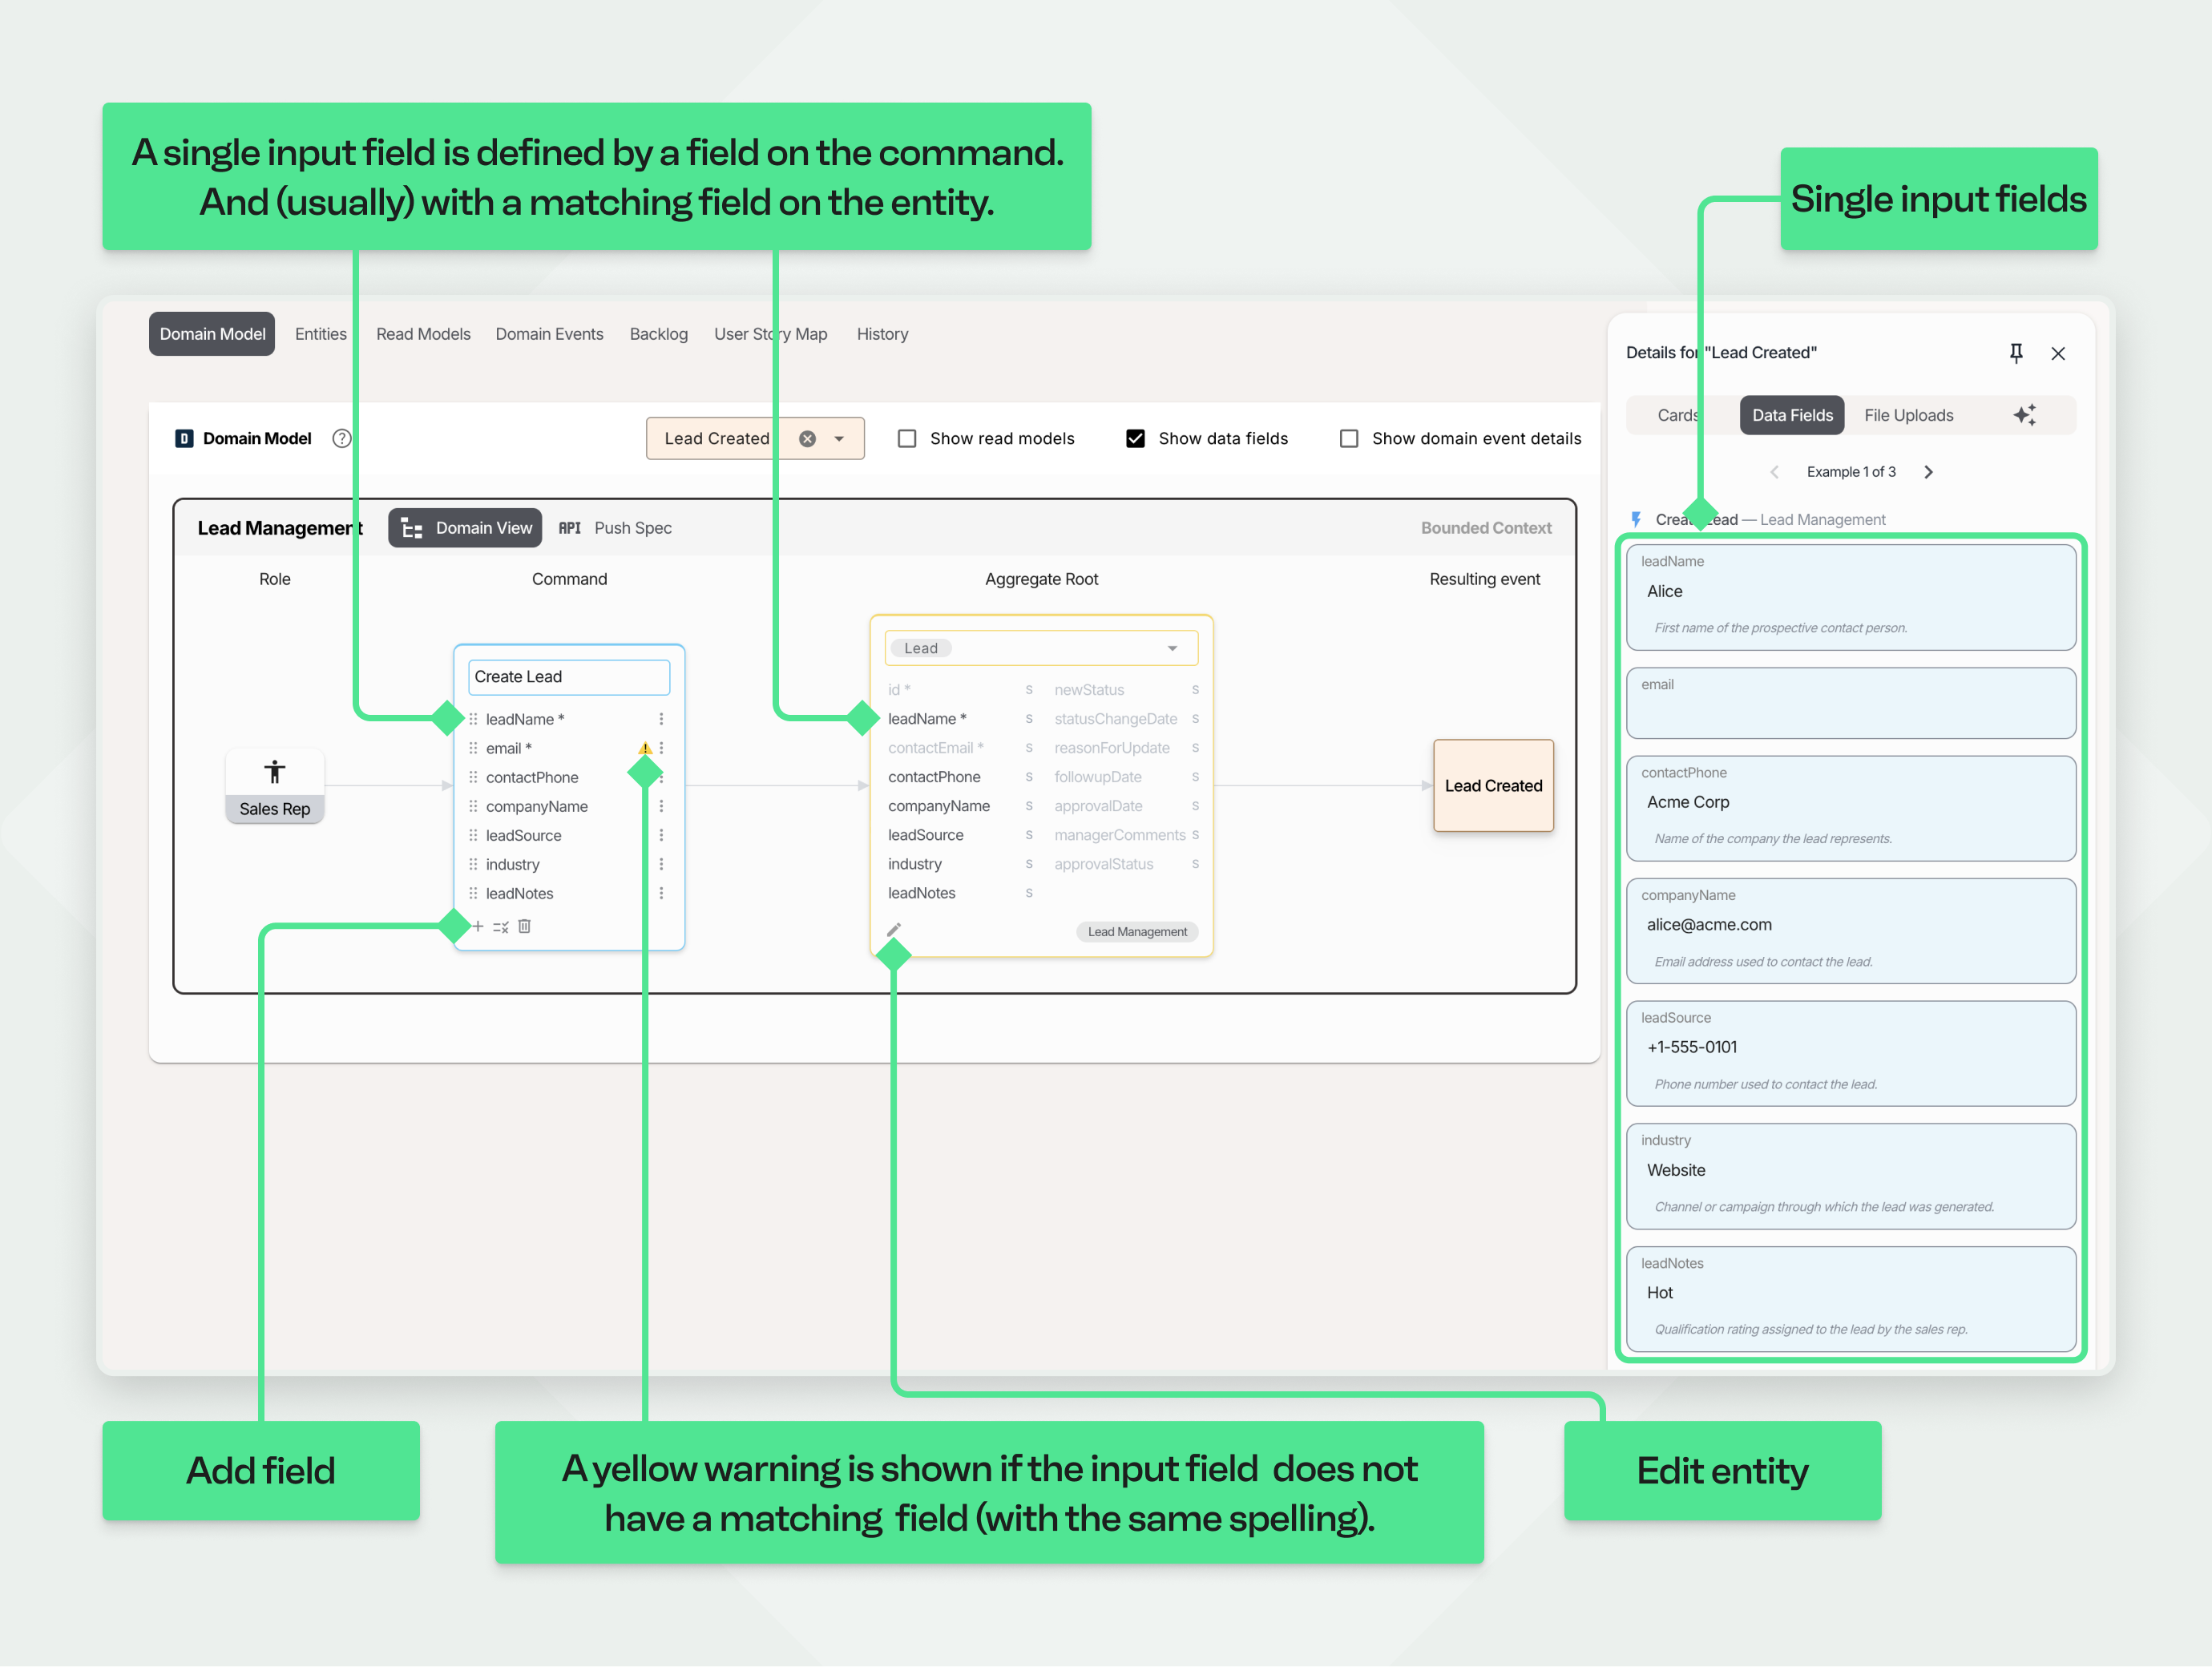Click the drag handle of contactPhone field
Image resolution: width=2212 pixels, height=1667 pixels.
click(x=473, y=777)
